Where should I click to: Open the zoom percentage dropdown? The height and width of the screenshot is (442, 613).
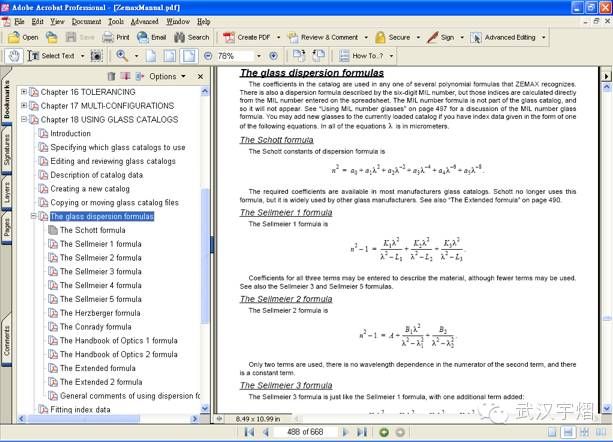(x=259, y=56)
